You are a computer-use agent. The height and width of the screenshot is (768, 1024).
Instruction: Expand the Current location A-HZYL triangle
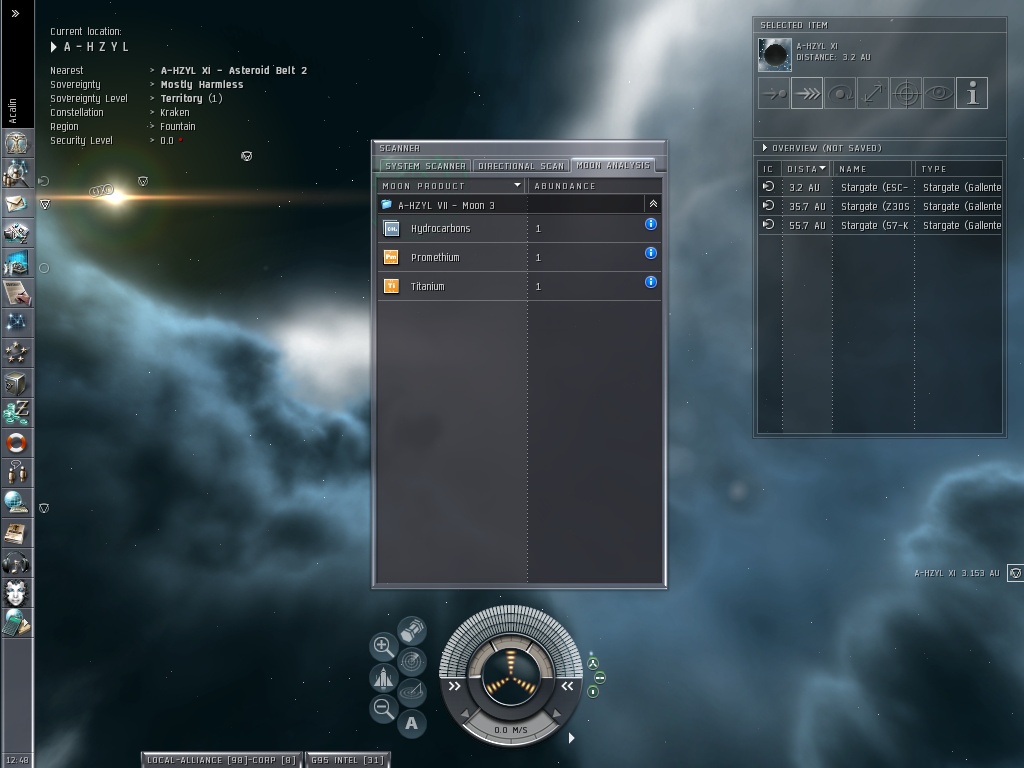tap(54, 47)
